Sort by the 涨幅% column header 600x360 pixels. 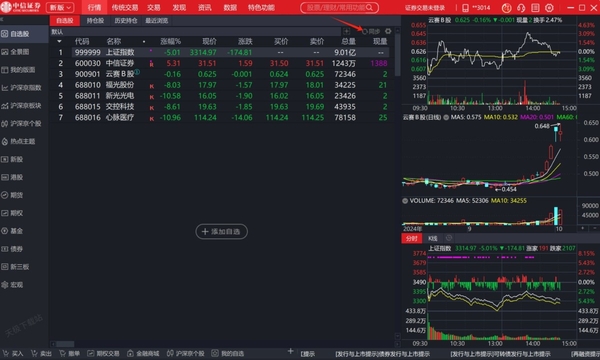(171, 41)
